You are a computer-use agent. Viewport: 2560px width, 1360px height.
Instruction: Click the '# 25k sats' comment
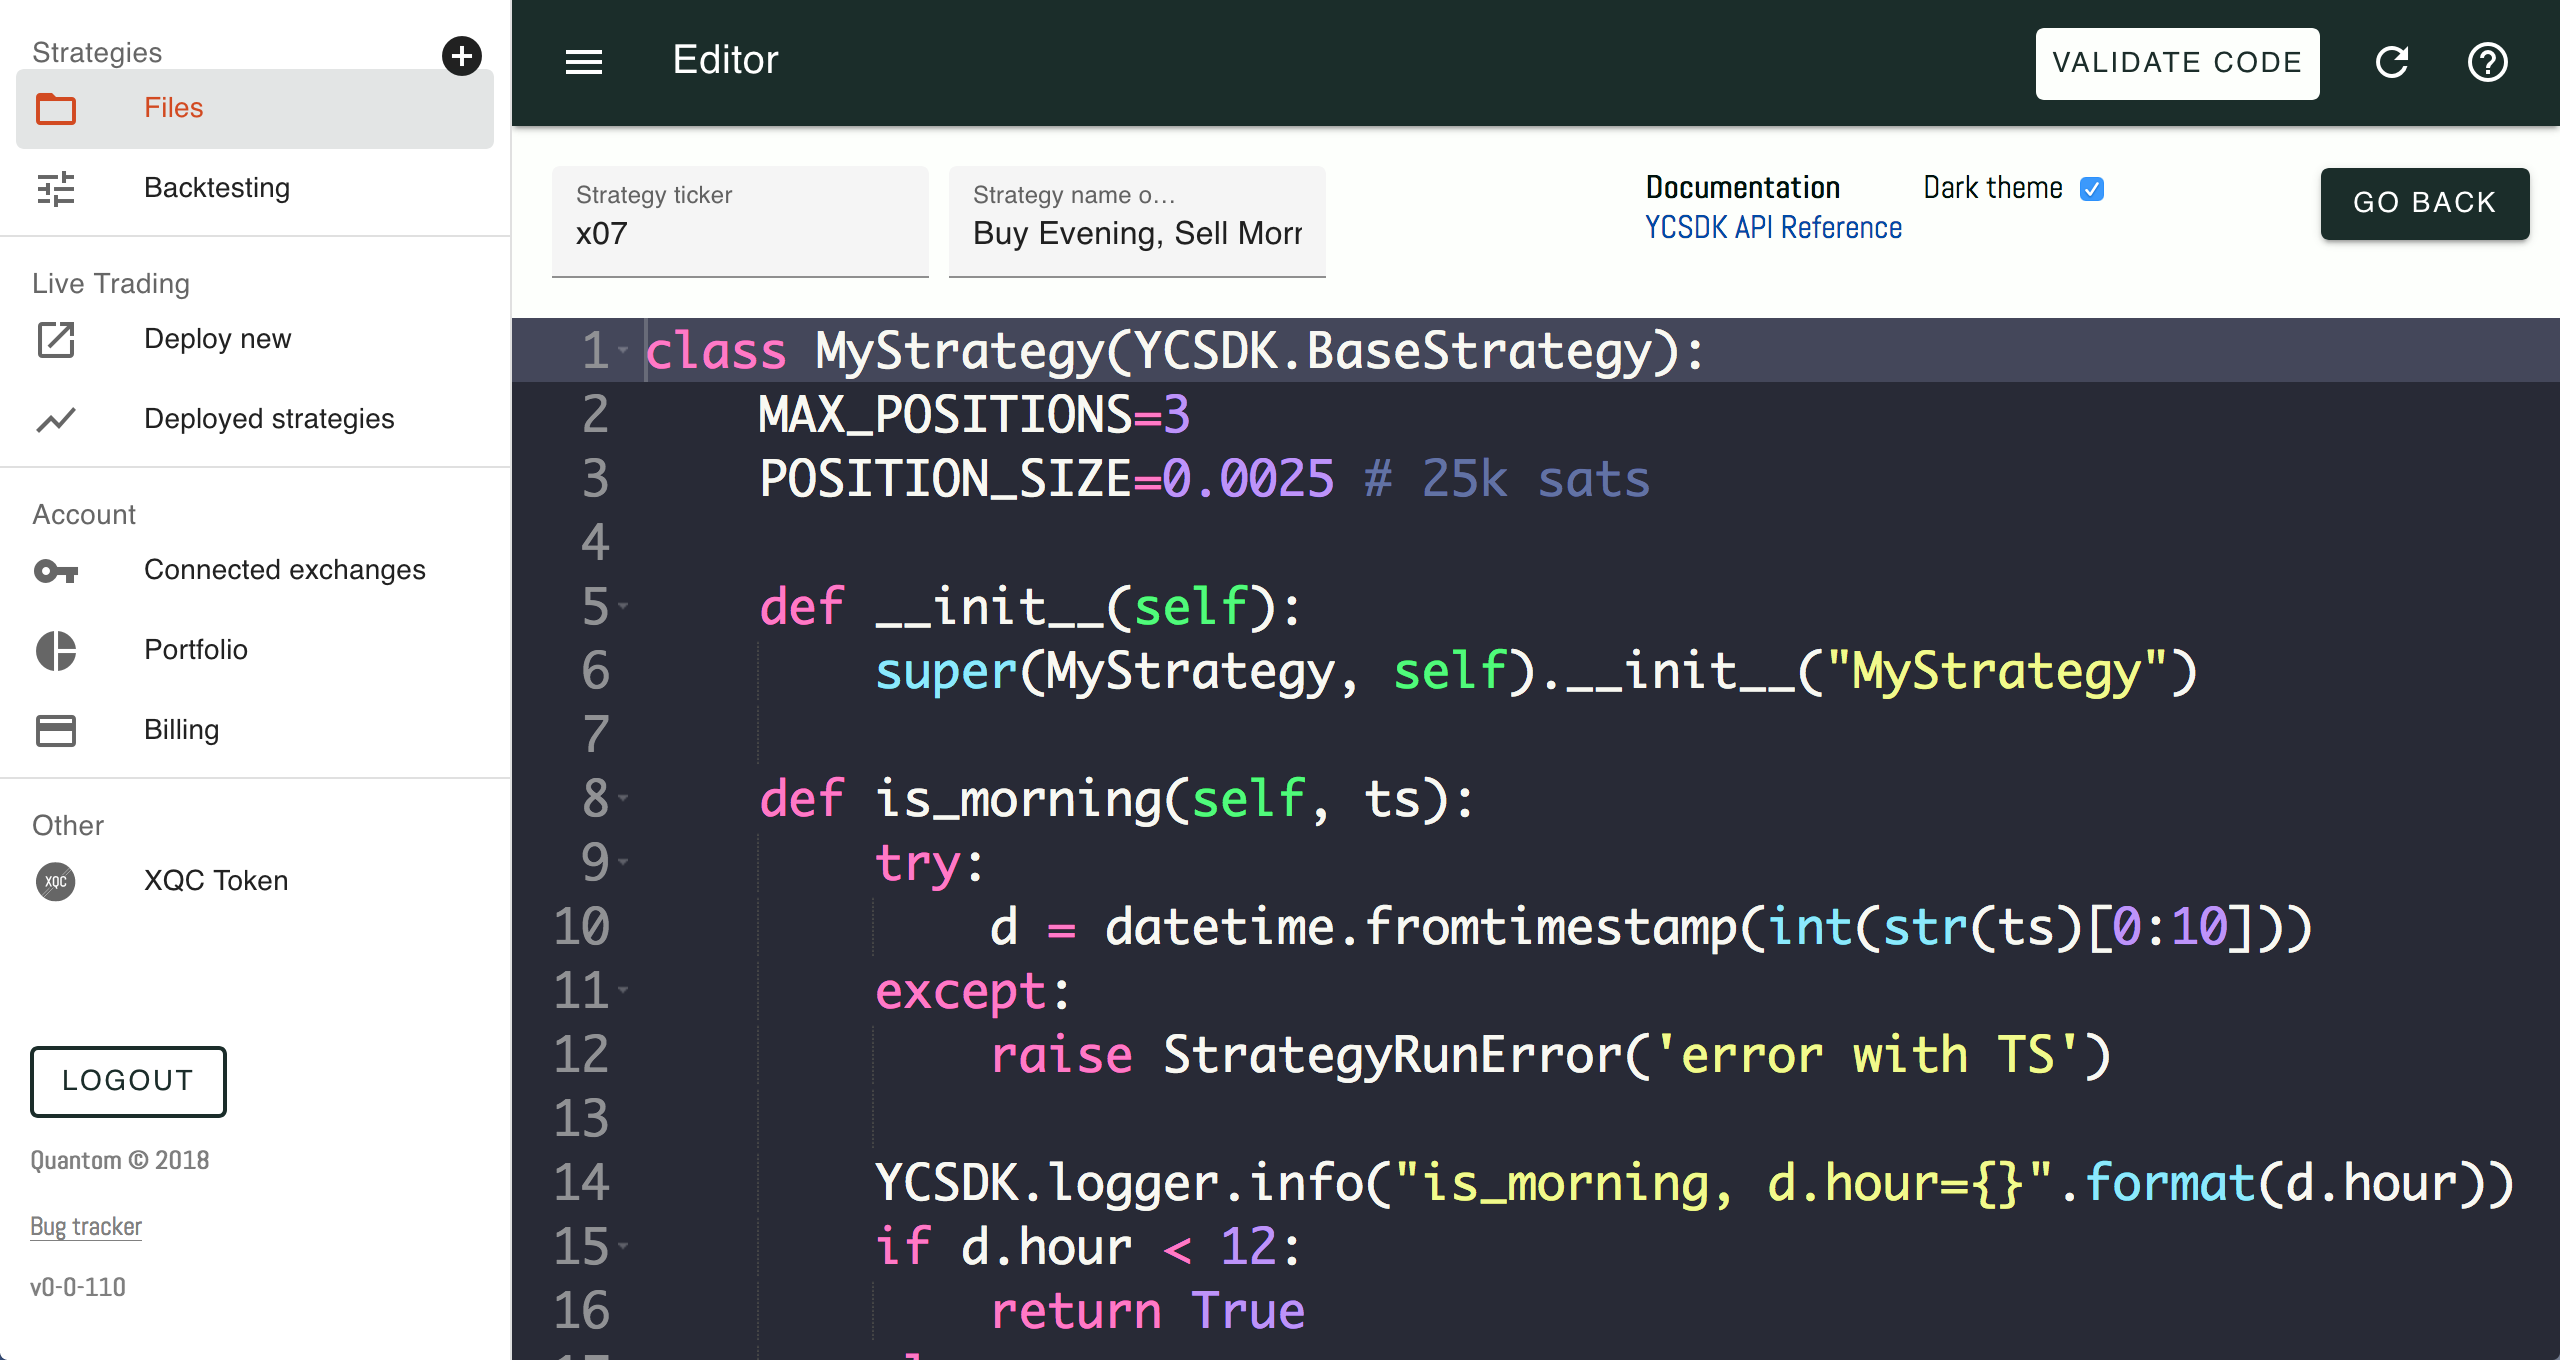(x=1507, y=478)
